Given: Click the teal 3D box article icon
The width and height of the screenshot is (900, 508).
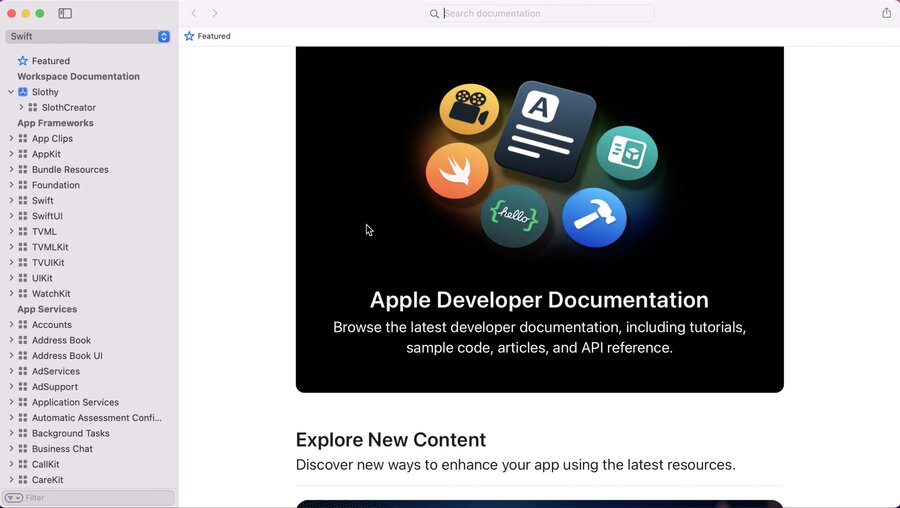Looking at the screenshot, I should (627, 153).
